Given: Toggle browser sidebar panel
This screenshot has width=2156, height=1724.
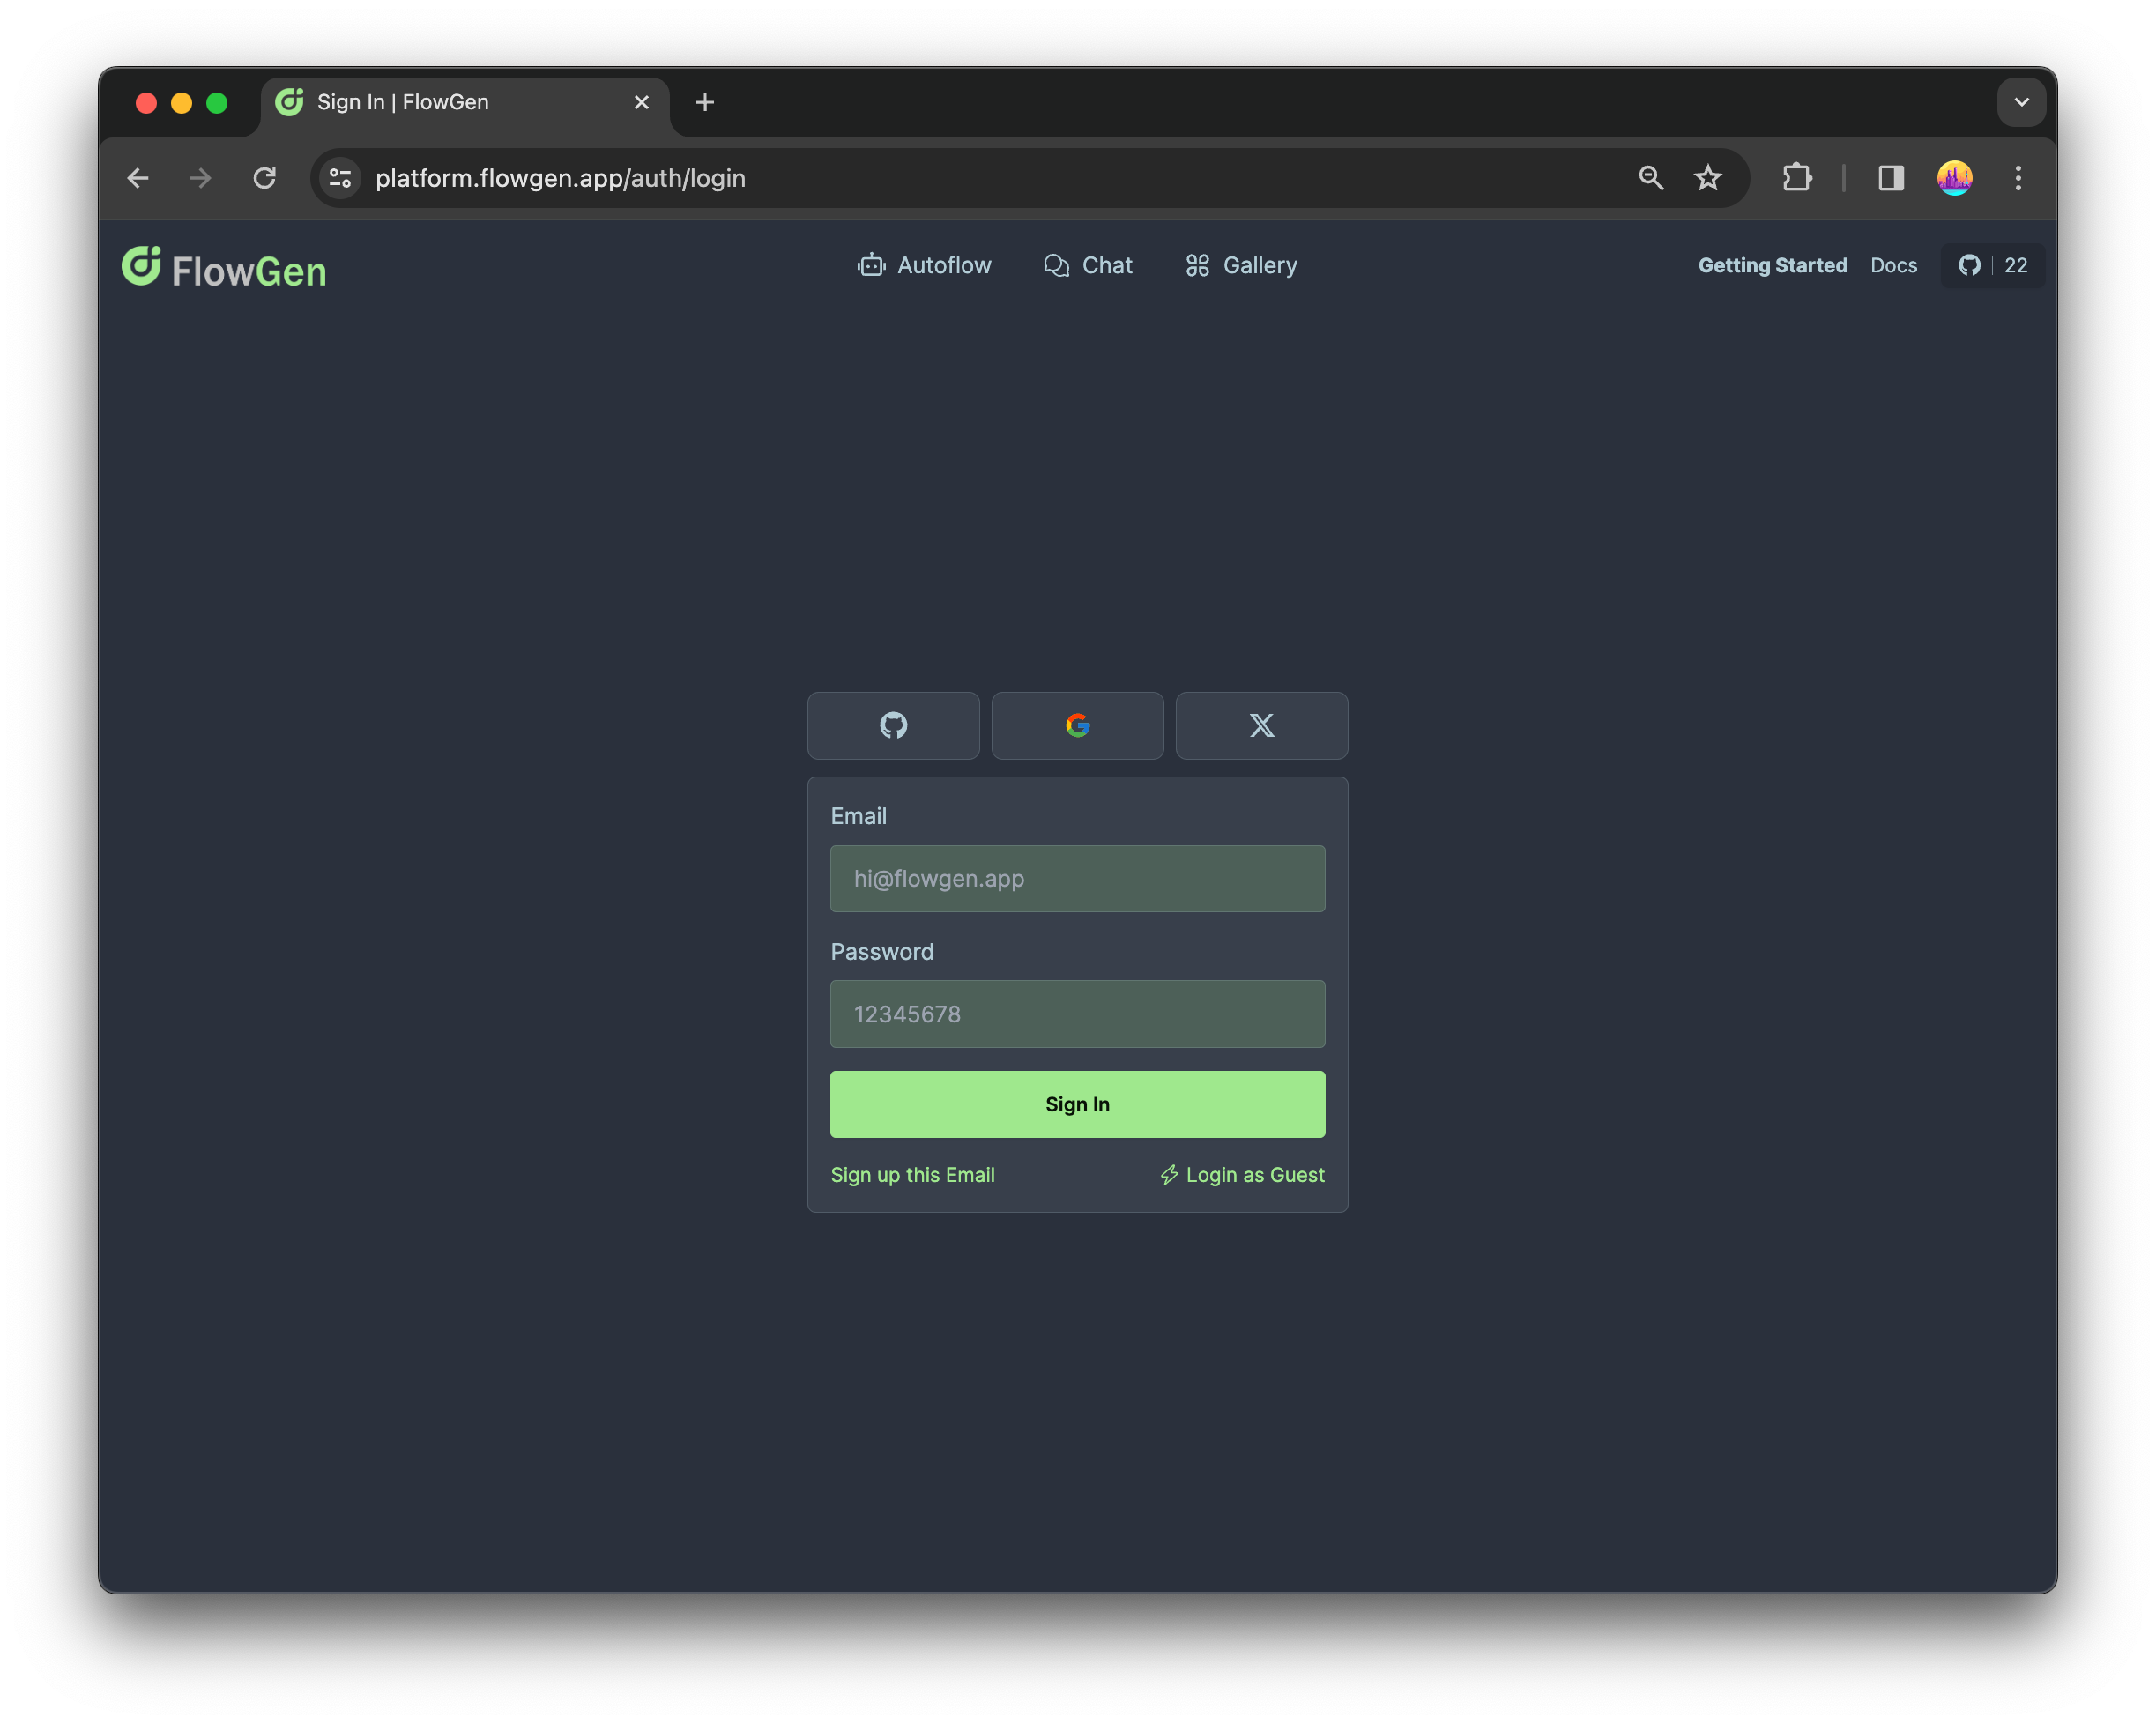Looking at the screenshot, I should [x=1889, y=176].
